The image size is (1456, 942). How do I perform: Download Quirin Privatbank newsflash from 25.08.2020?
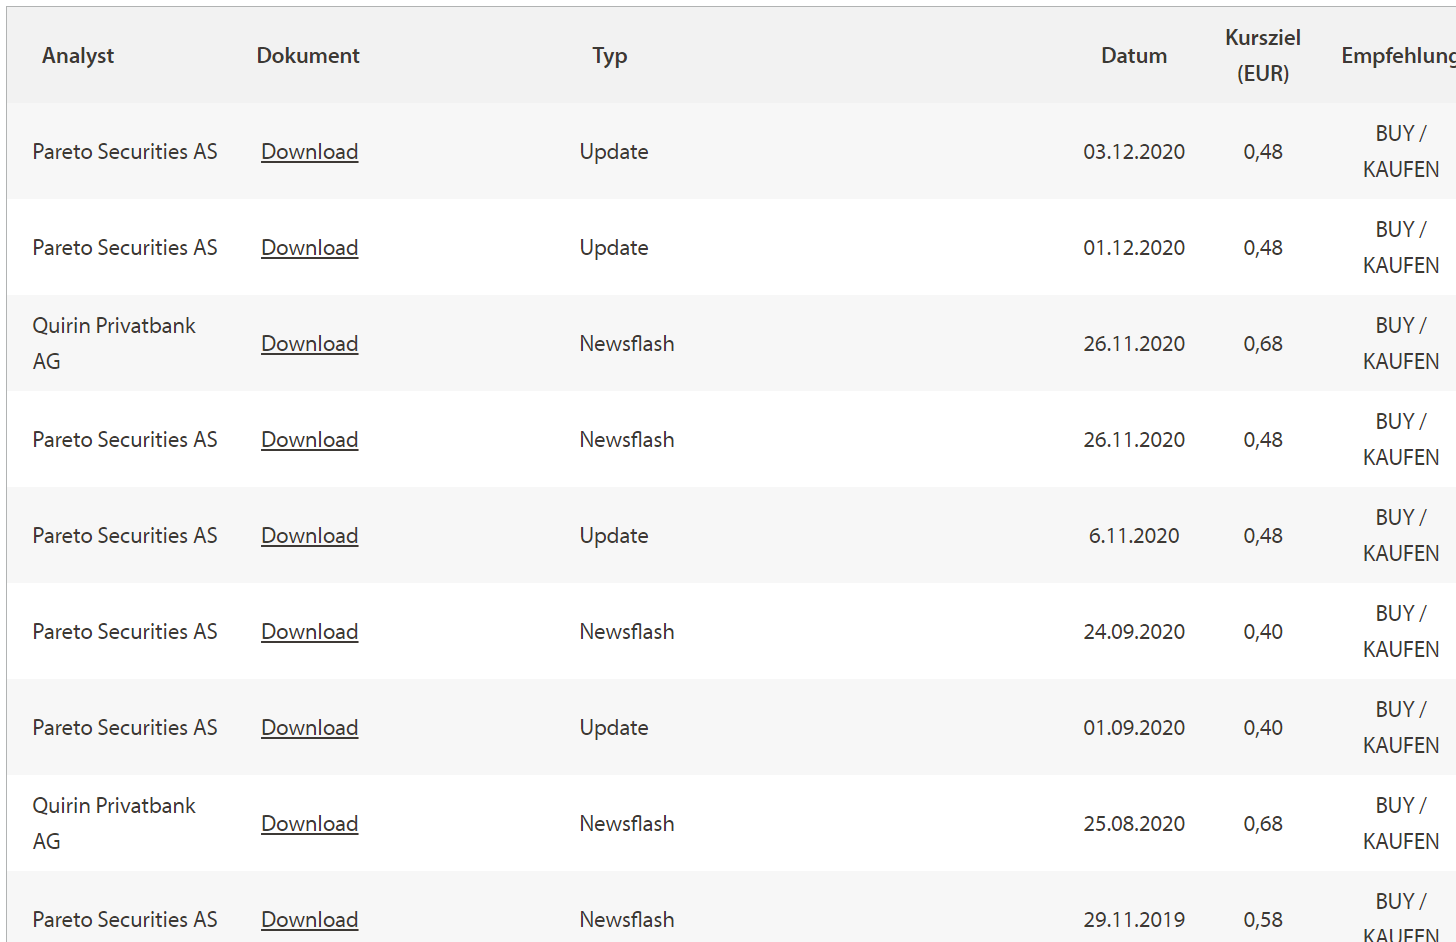tap(309, 824)
